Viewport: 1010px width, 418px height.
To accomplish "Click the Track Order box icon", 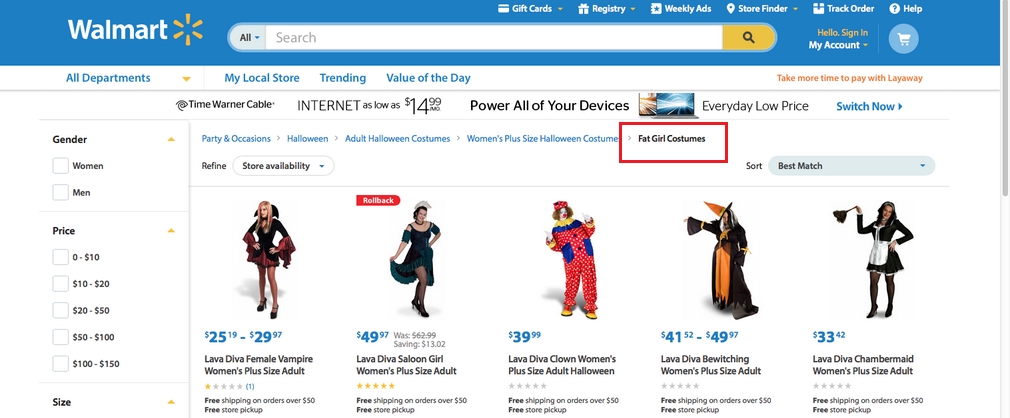I will pyautogui.click(x=819, y=8).
